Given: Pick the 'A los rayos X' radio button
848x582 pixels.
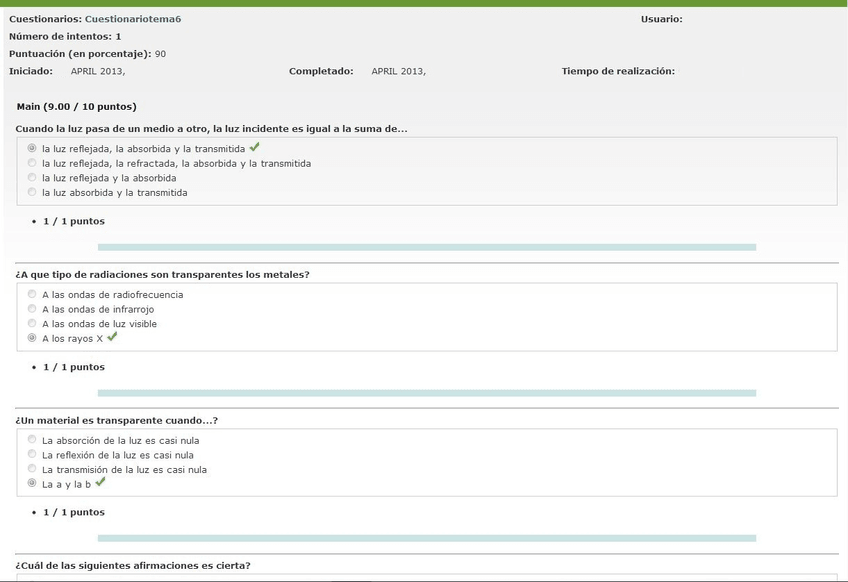Looking at the screenshot, I should click(32, 338).
